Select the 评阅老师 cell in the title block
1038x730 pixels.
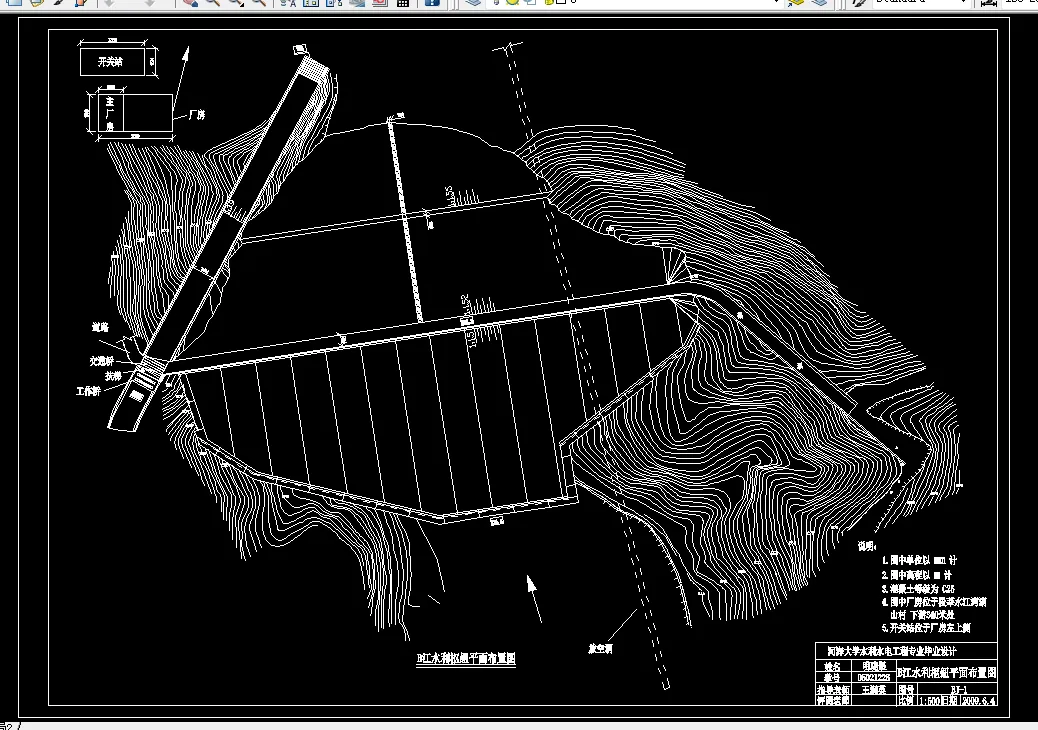click(x=832, y=700)
